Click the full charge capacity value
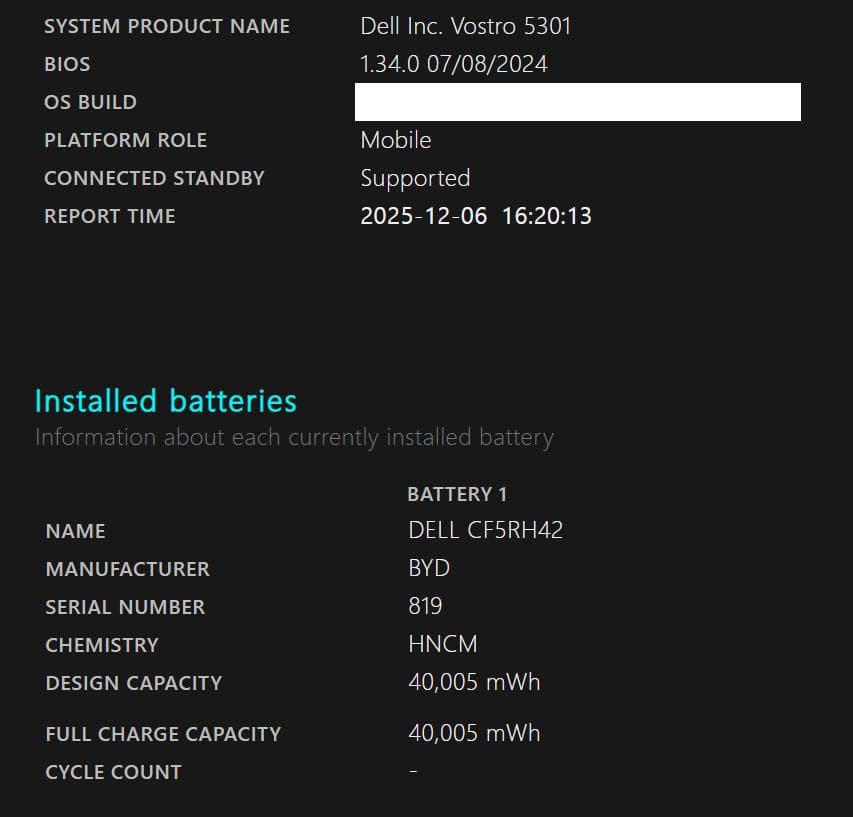853x817 pixels. pyautogui.click(x=472, y=733)
